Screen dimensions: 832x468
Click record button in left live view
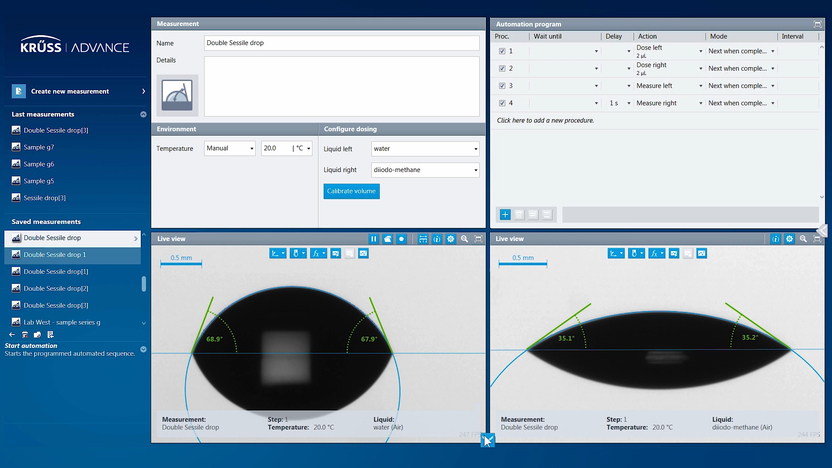tap(401, 239)
